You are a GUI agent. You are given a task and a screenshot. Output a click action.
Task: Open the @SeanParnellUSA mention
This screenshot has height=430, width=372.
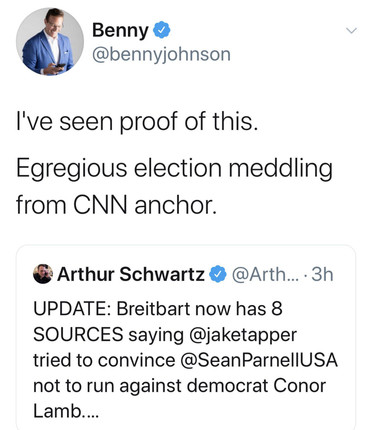pyautogui.click(x=259, y=360)
